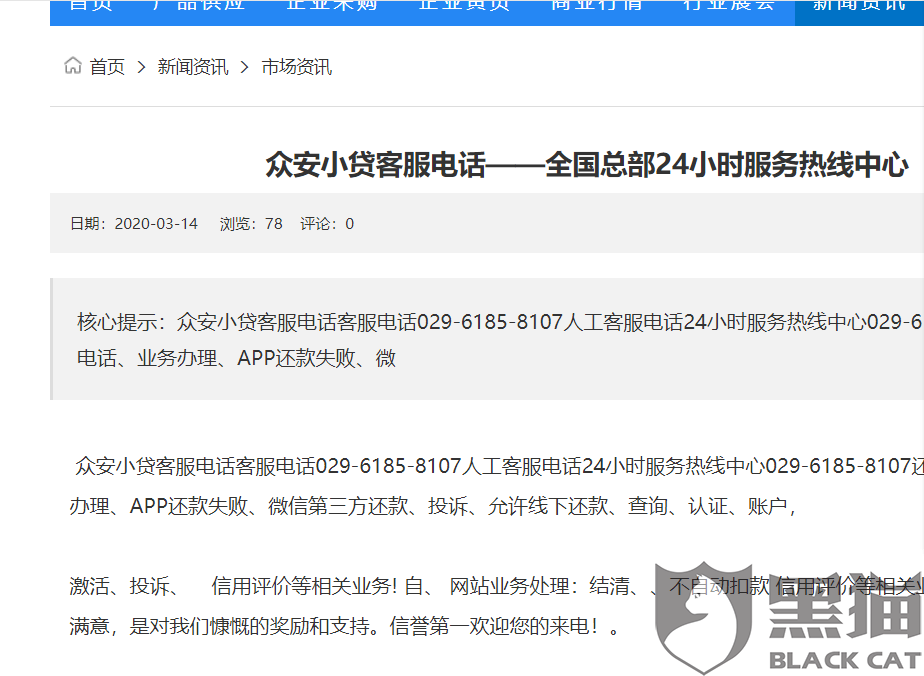Select 商业行情 in the navigation bar
Viewport: 924px width, 676px height.
tap(596, 6)
